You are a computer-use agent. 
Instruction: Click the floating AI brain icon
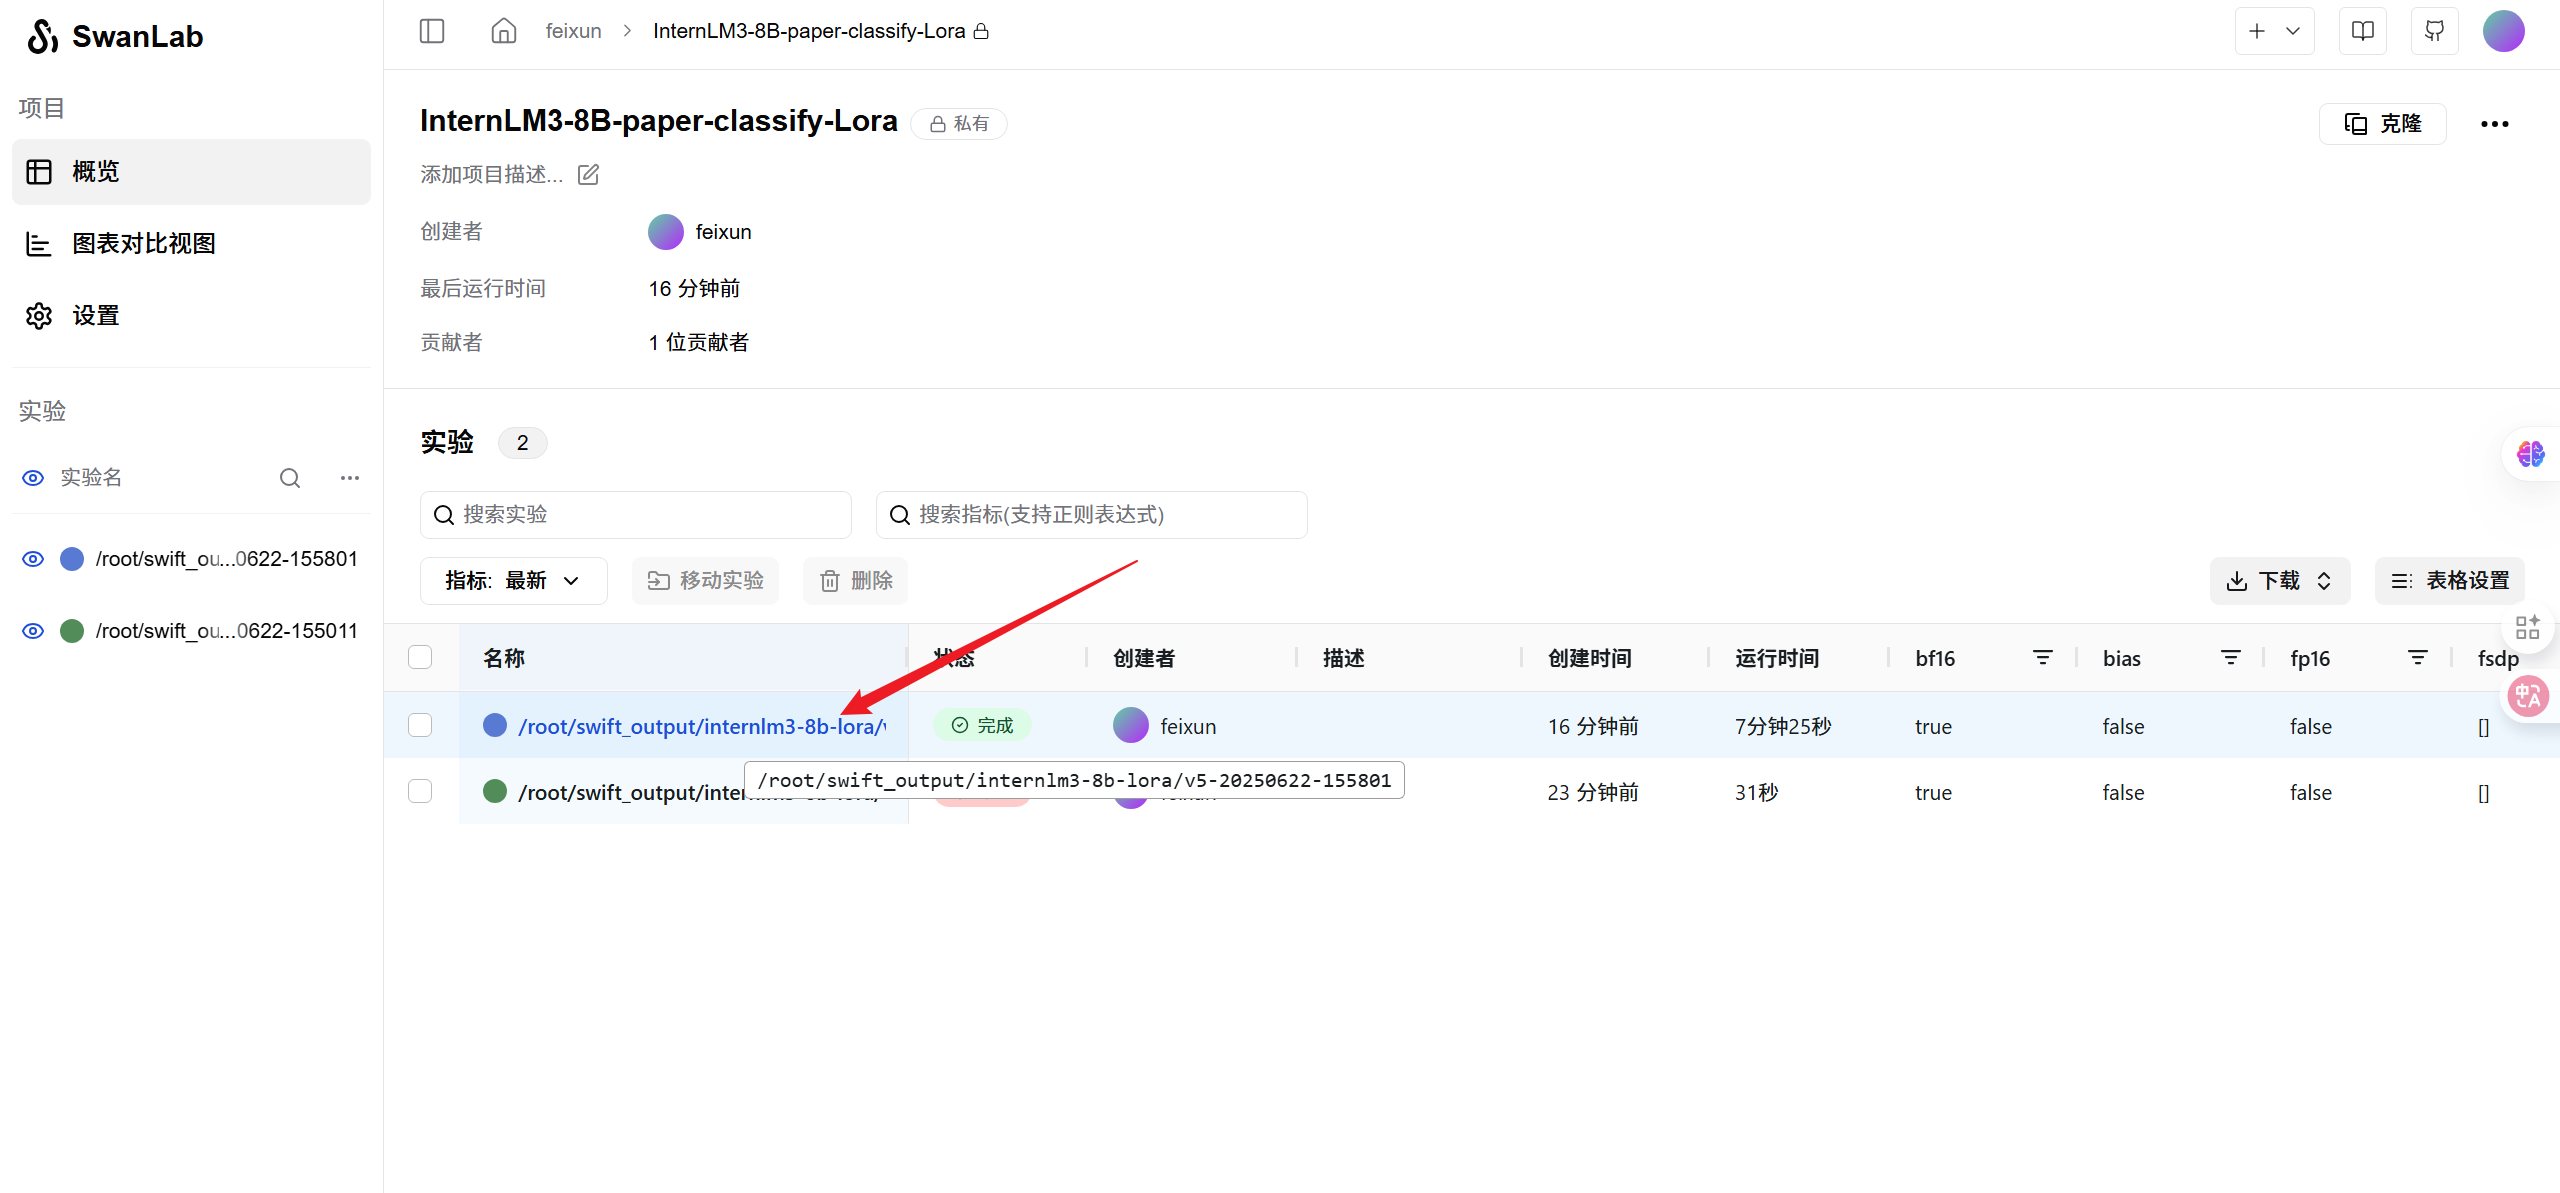(2531, 454)
